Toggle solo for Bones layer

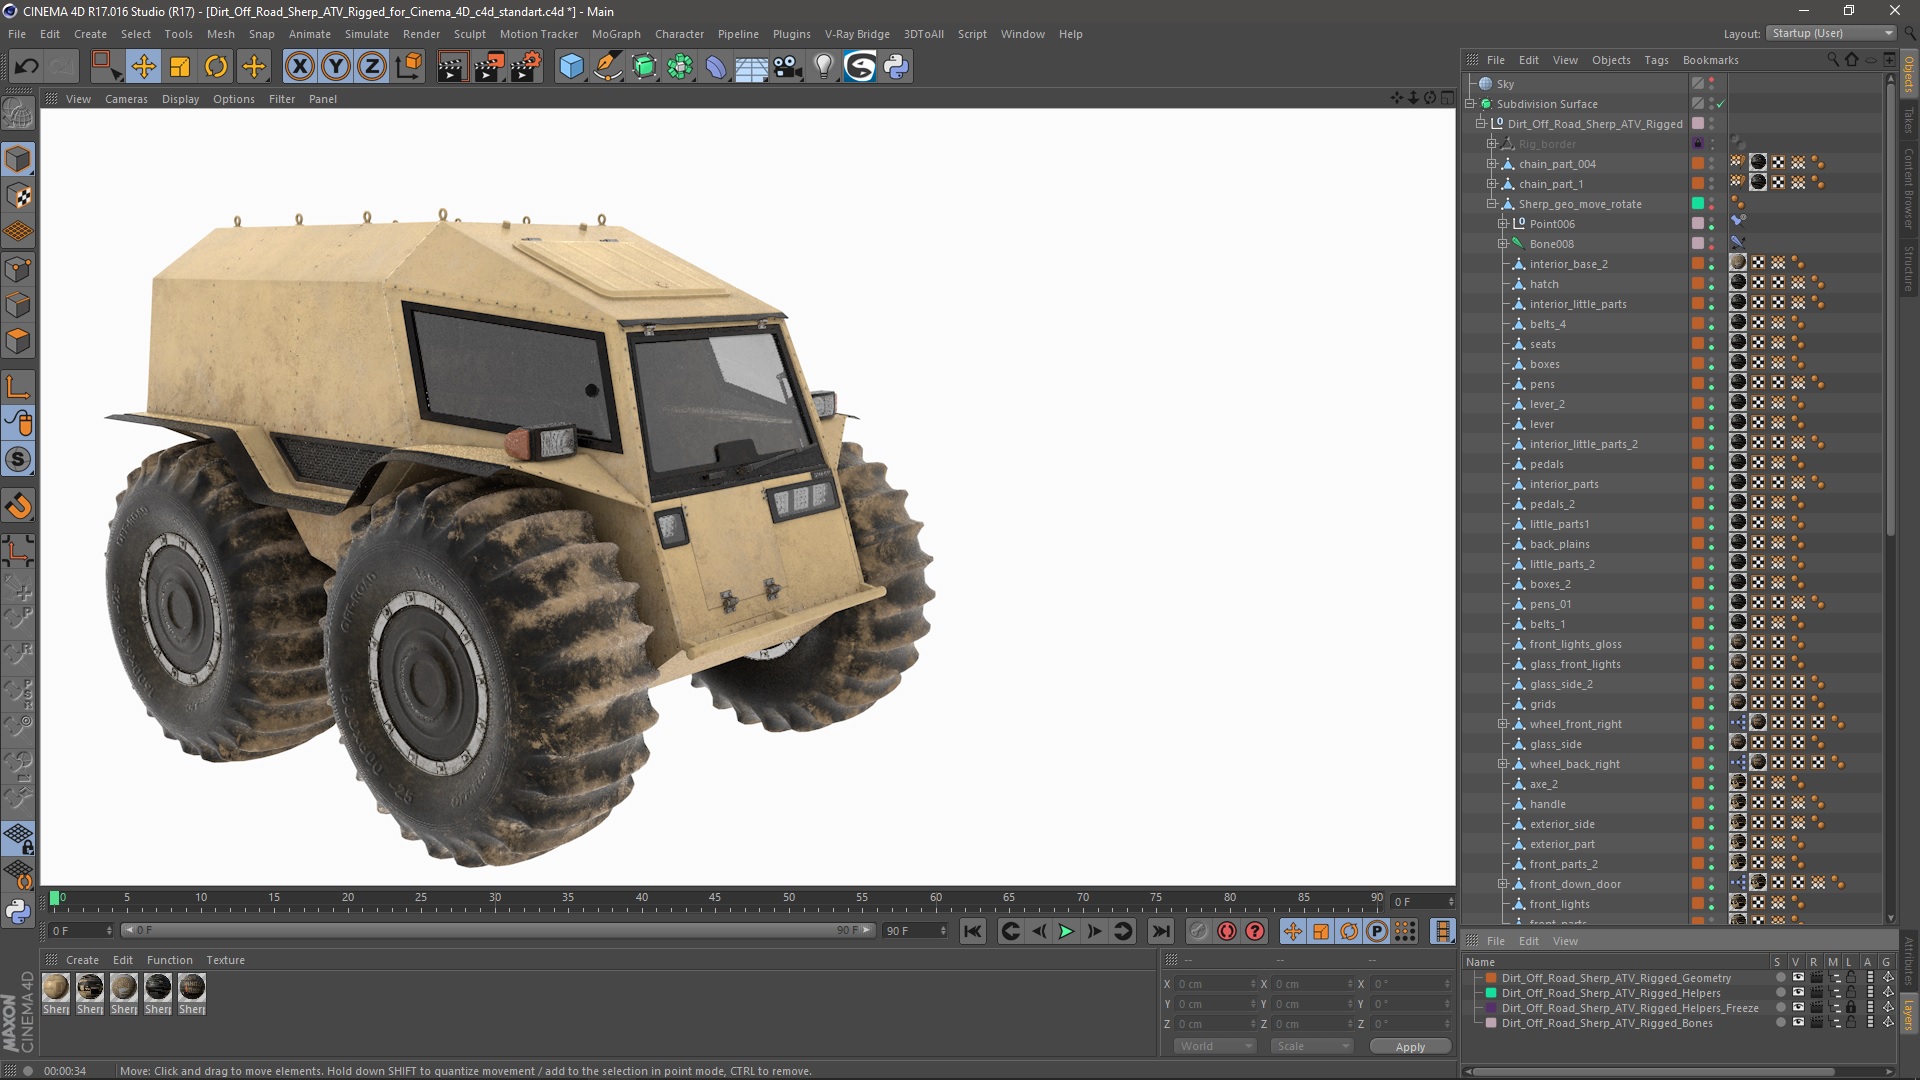coord(1780,1023)
